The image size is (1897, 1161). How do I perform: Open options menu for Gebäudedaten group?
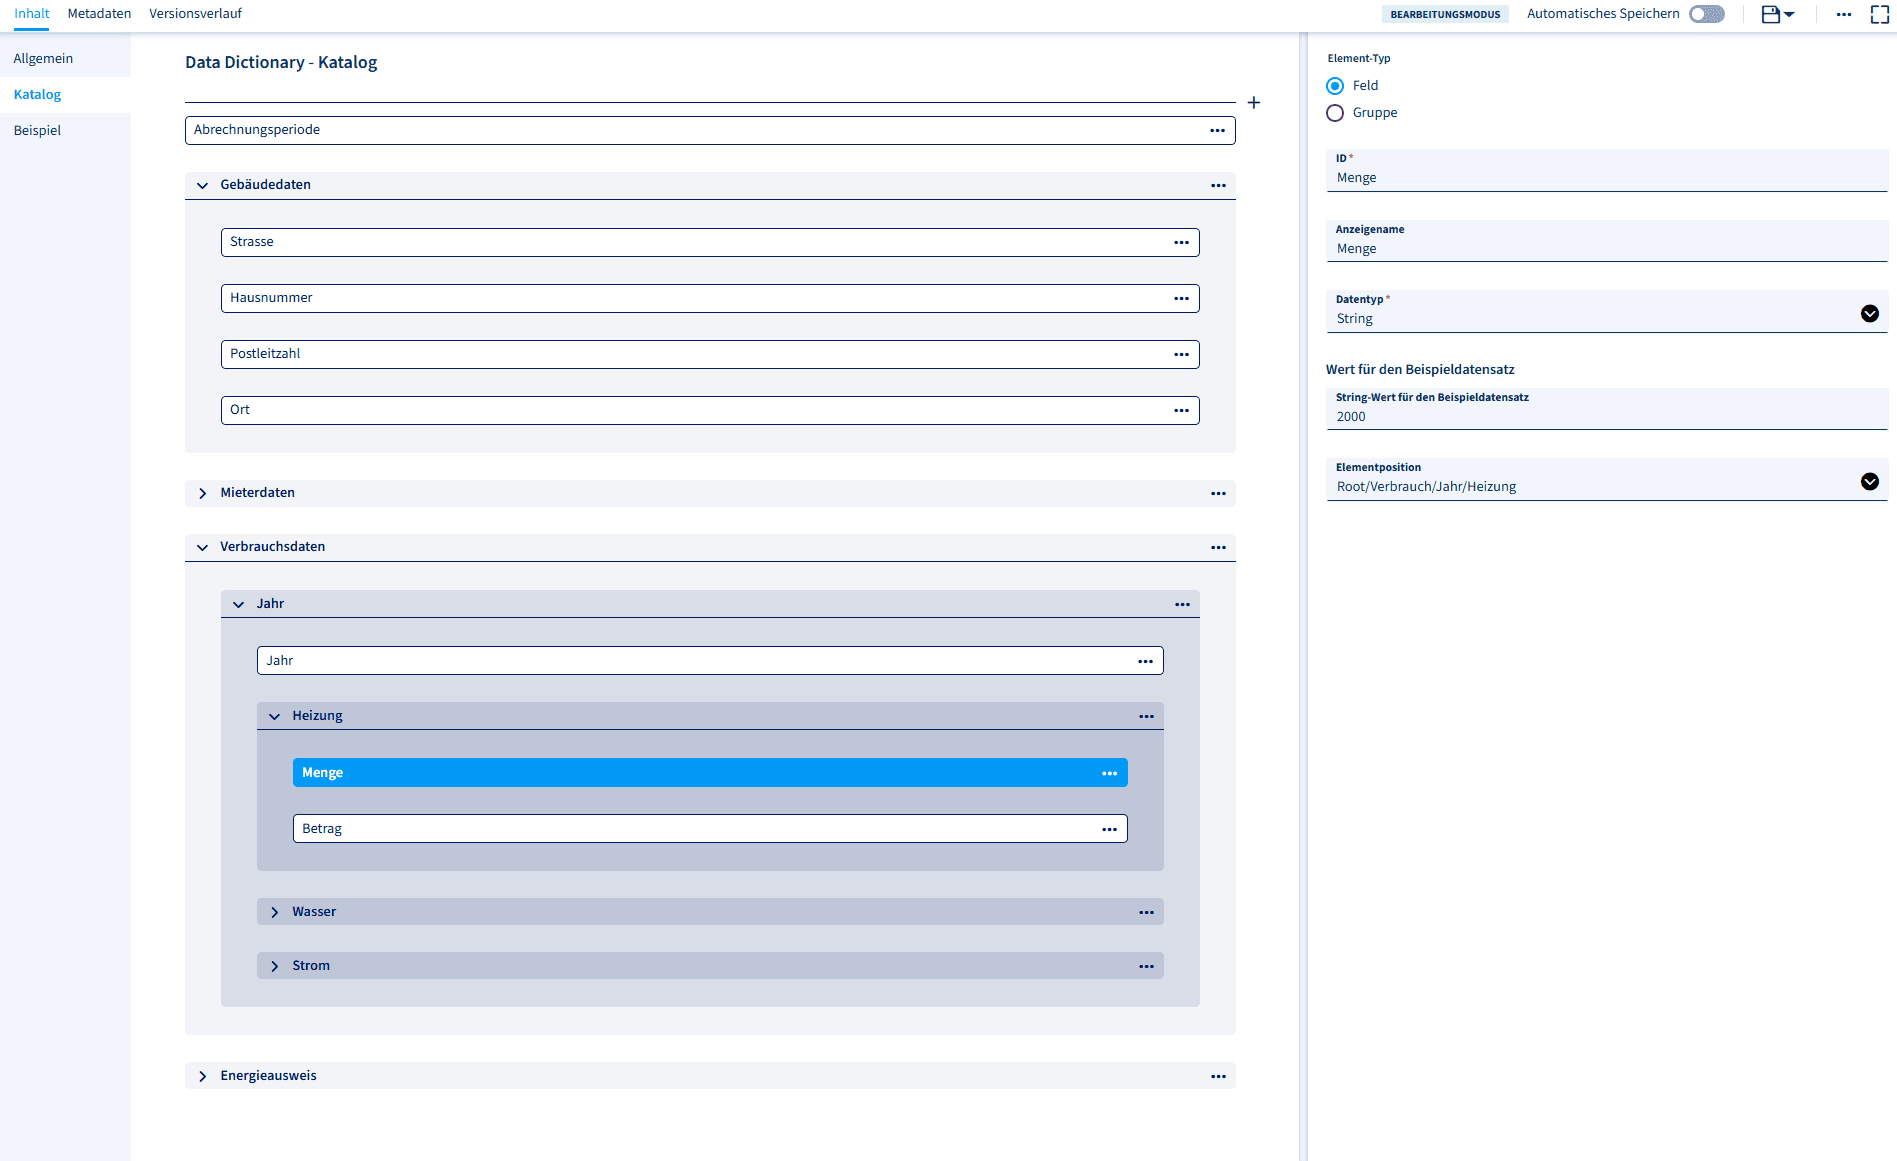point(1218,186)
